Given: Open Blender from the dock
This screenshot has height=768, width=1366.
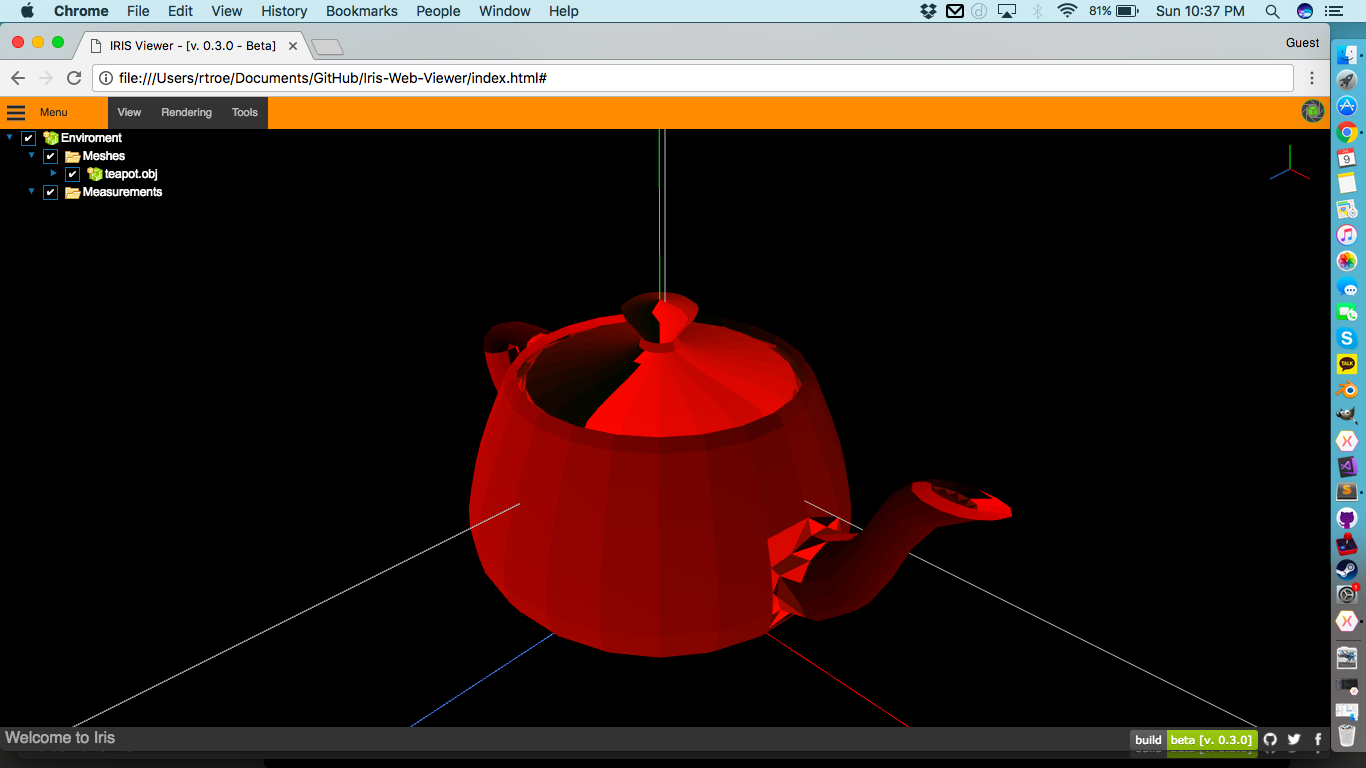Looking at the screenshot, I should (x=1347, y=389).
